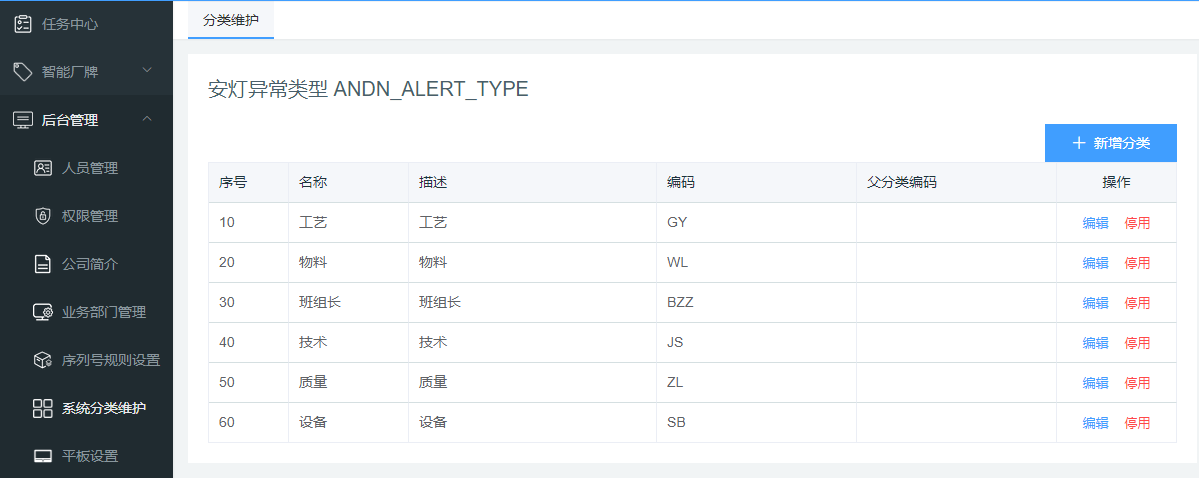Image resolution: width=1199 pixels, height=478 pixels.
Task: Click the 后台管理 monitor icon
Action: 23,120
